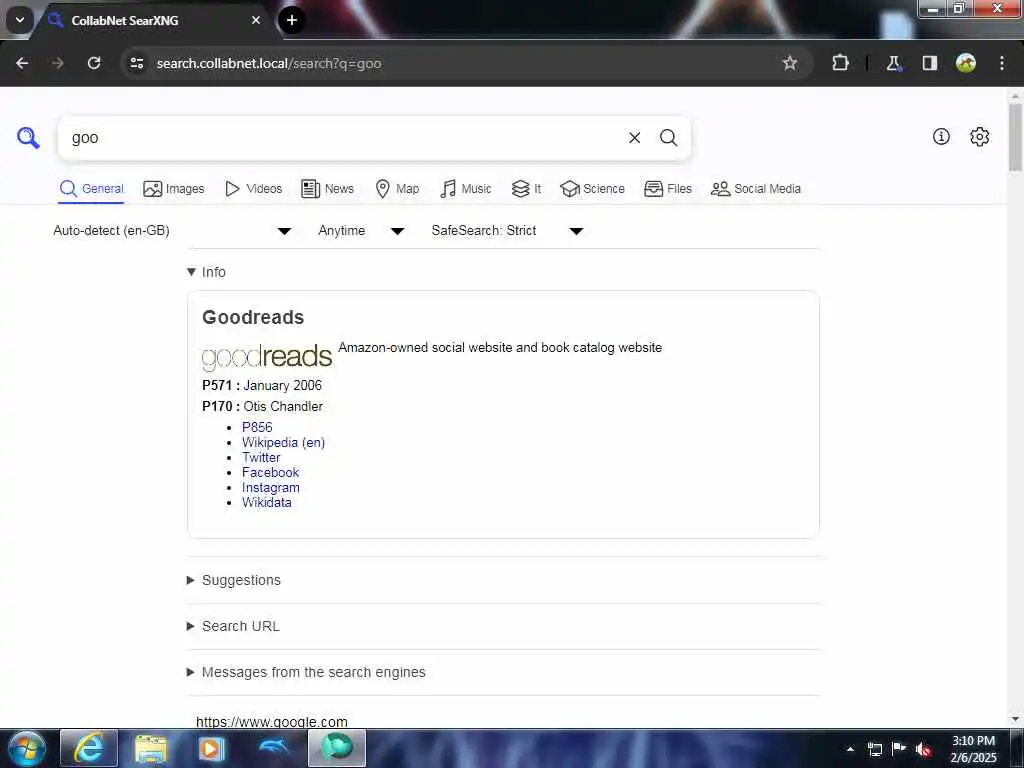Switch to the Social Media tab
The height and width of the screenshot is (768, 1024).
coord(756,189)
